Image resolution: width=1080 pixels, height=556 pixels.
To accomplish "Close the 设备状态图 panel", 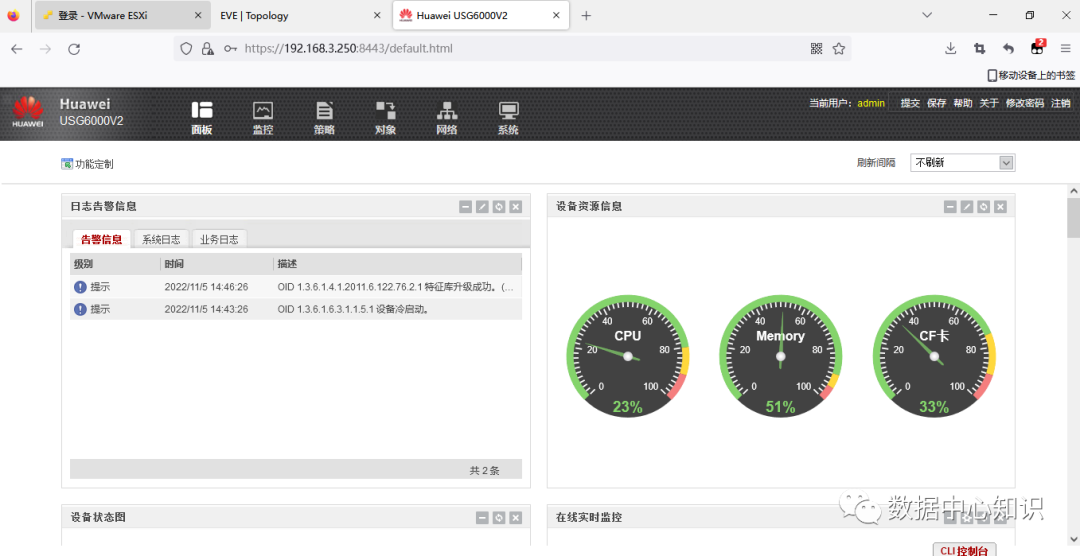I will pos(516,517).
